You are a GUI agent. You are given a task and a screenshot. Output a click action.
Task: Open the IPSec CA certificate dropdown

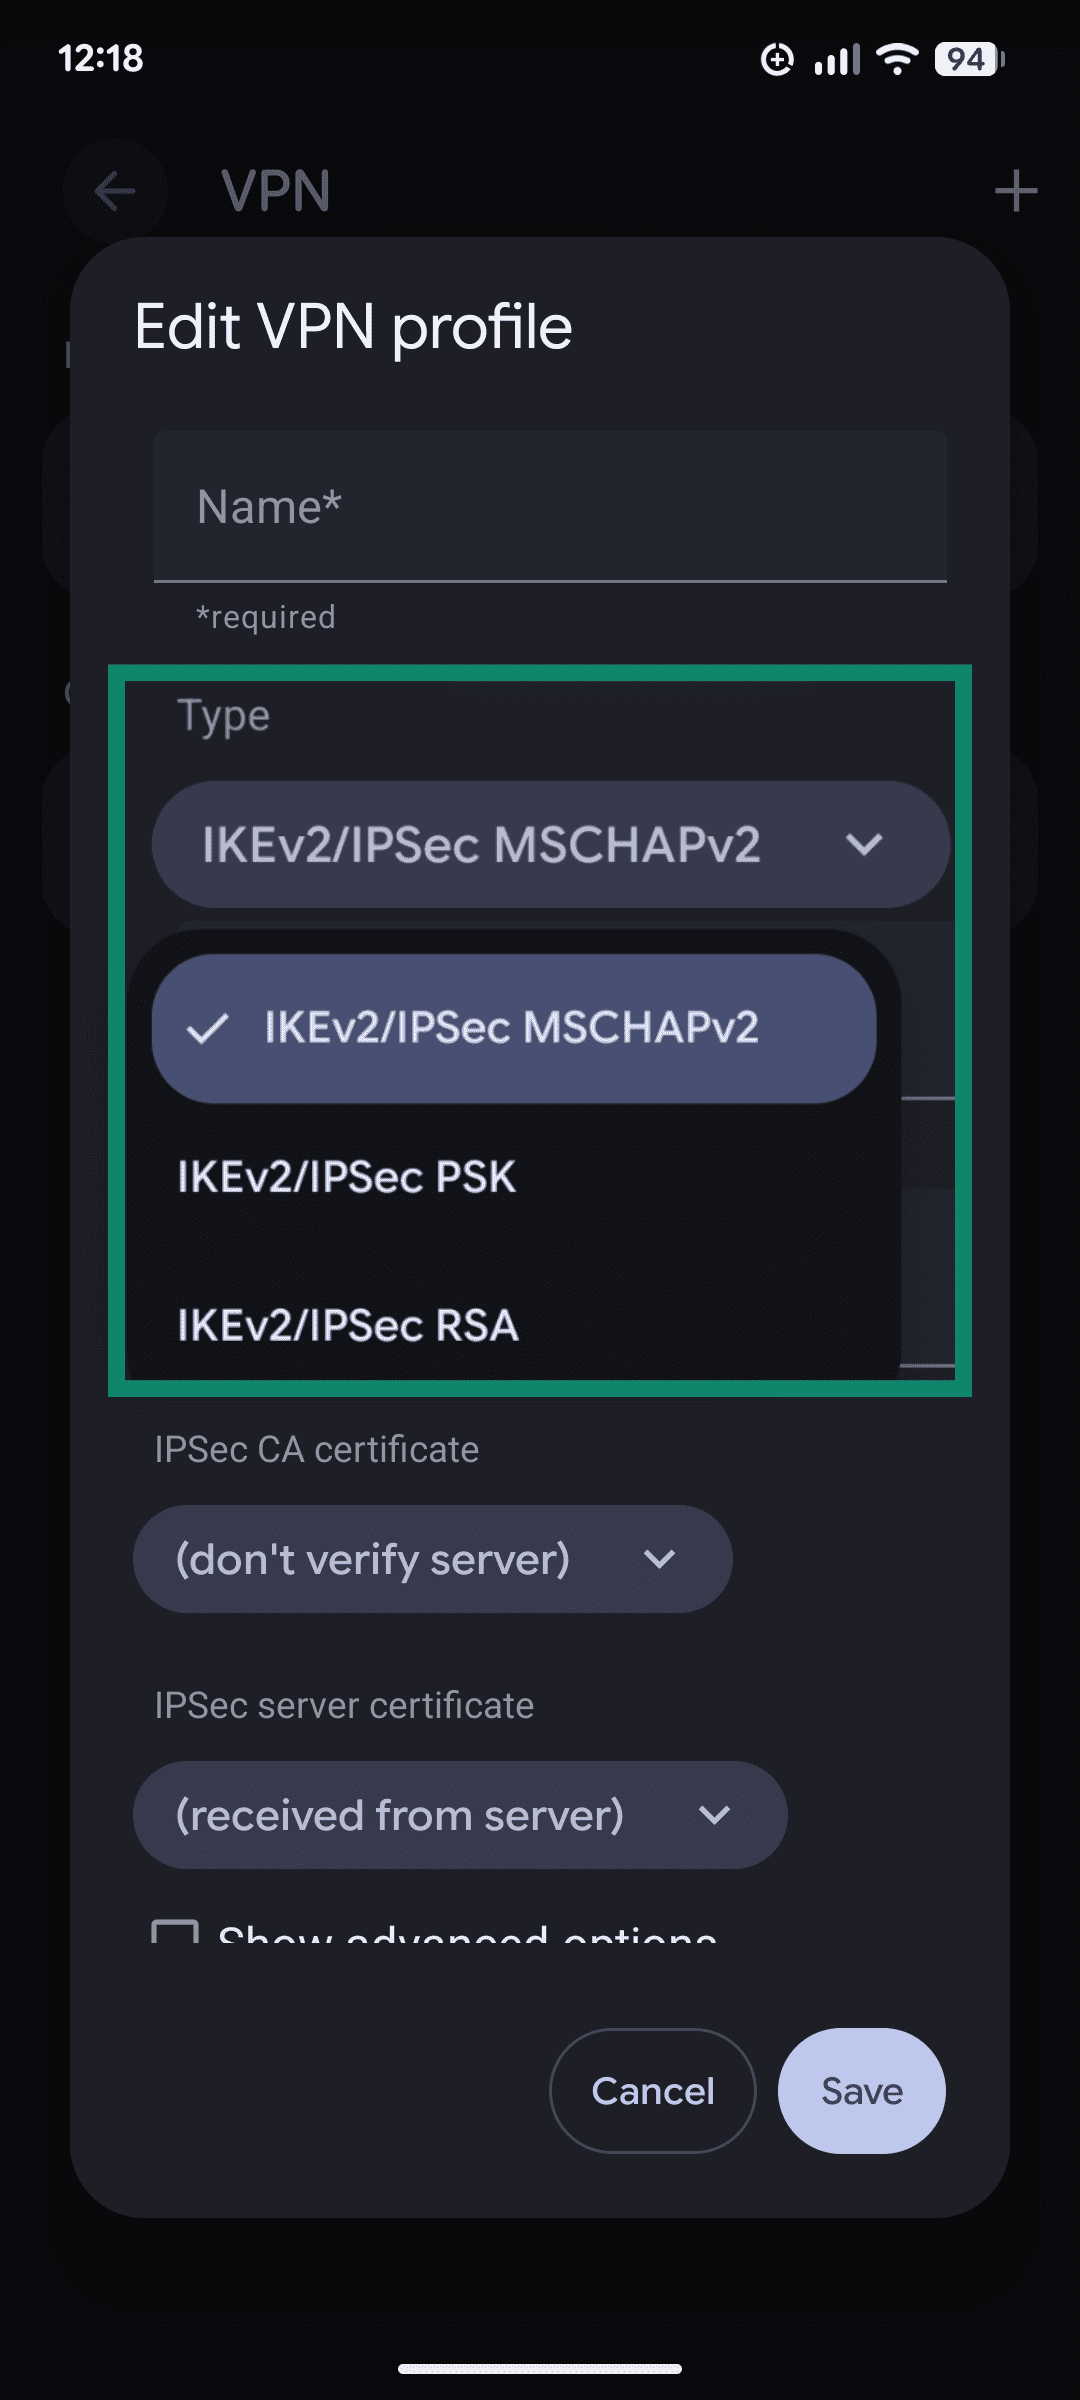(x=431, y=1558)
